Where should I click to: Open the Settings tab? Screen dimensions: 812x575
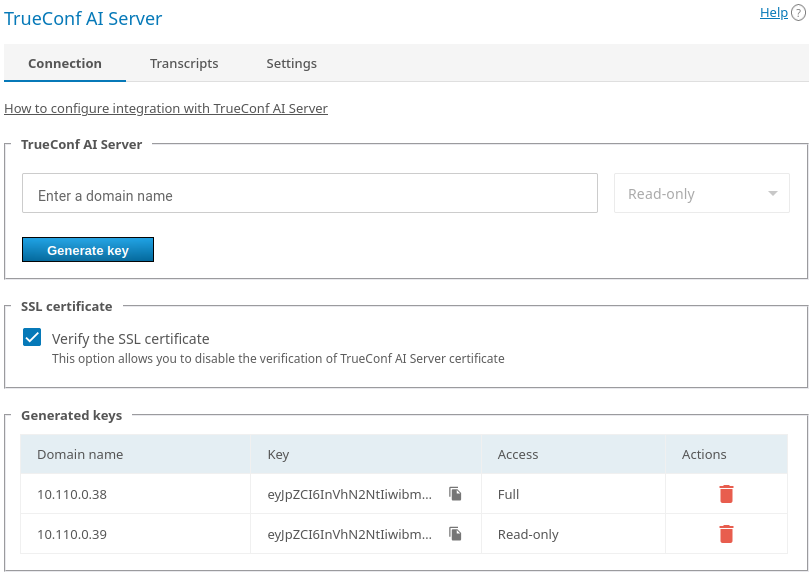pyautogui.click(x=291, y=63)
